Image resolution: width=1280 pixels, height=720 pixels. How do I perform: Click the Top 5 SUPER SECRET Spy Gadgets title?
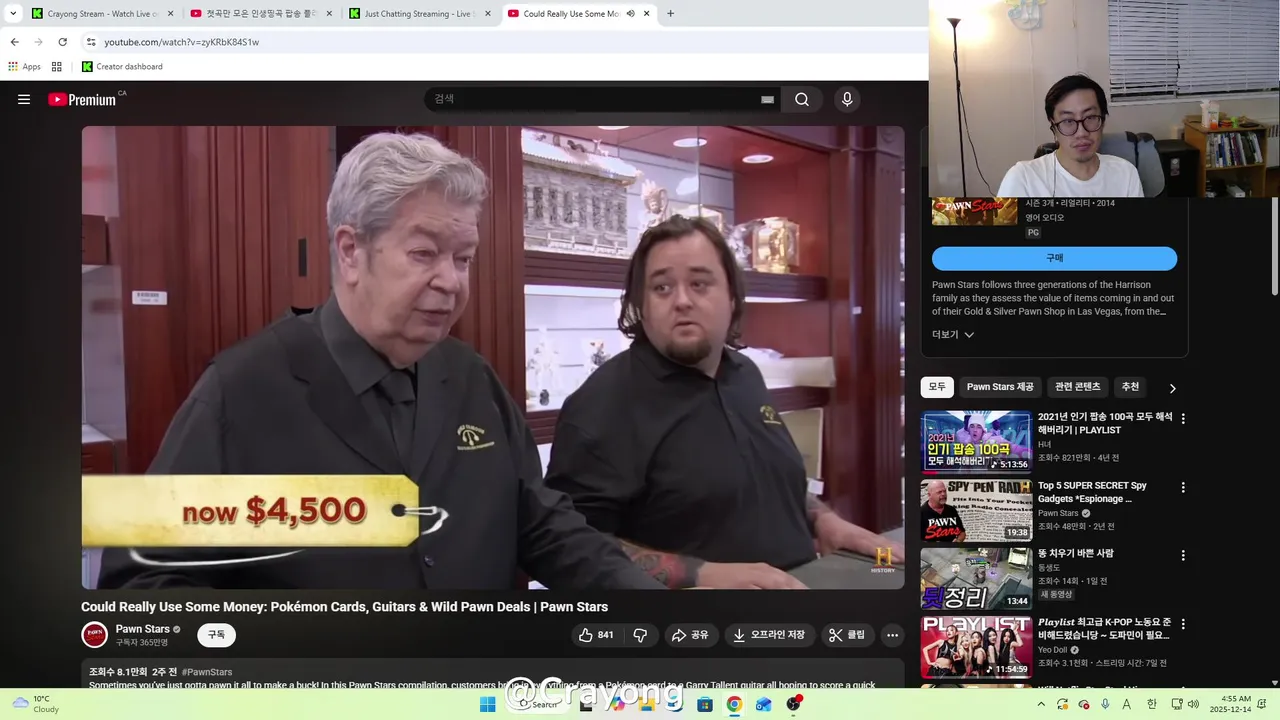coord(1092,492)
